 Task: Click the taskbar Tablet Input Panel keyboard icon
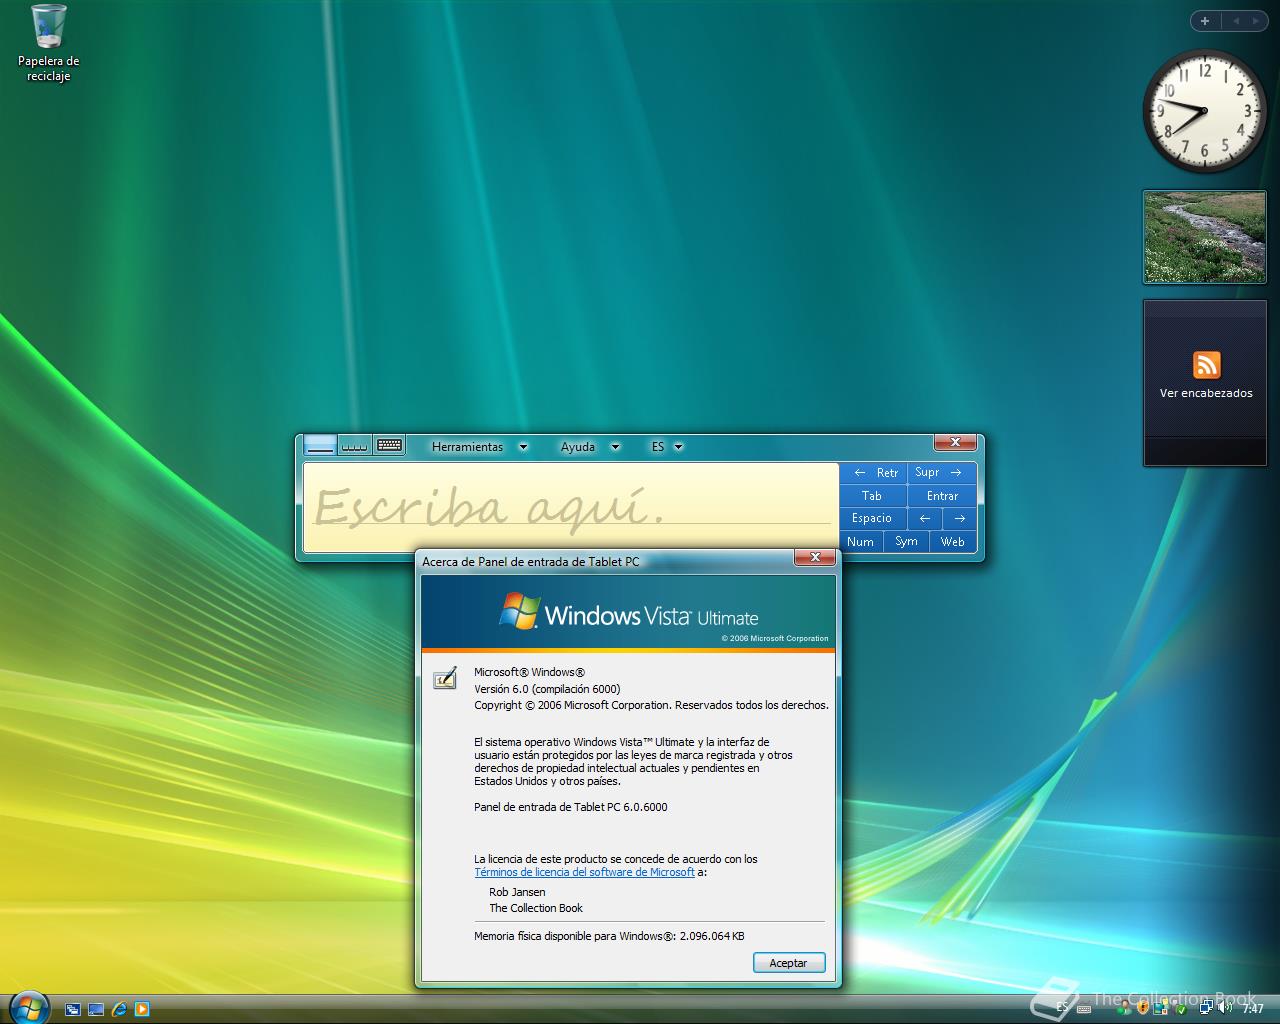point(1084,1009)
